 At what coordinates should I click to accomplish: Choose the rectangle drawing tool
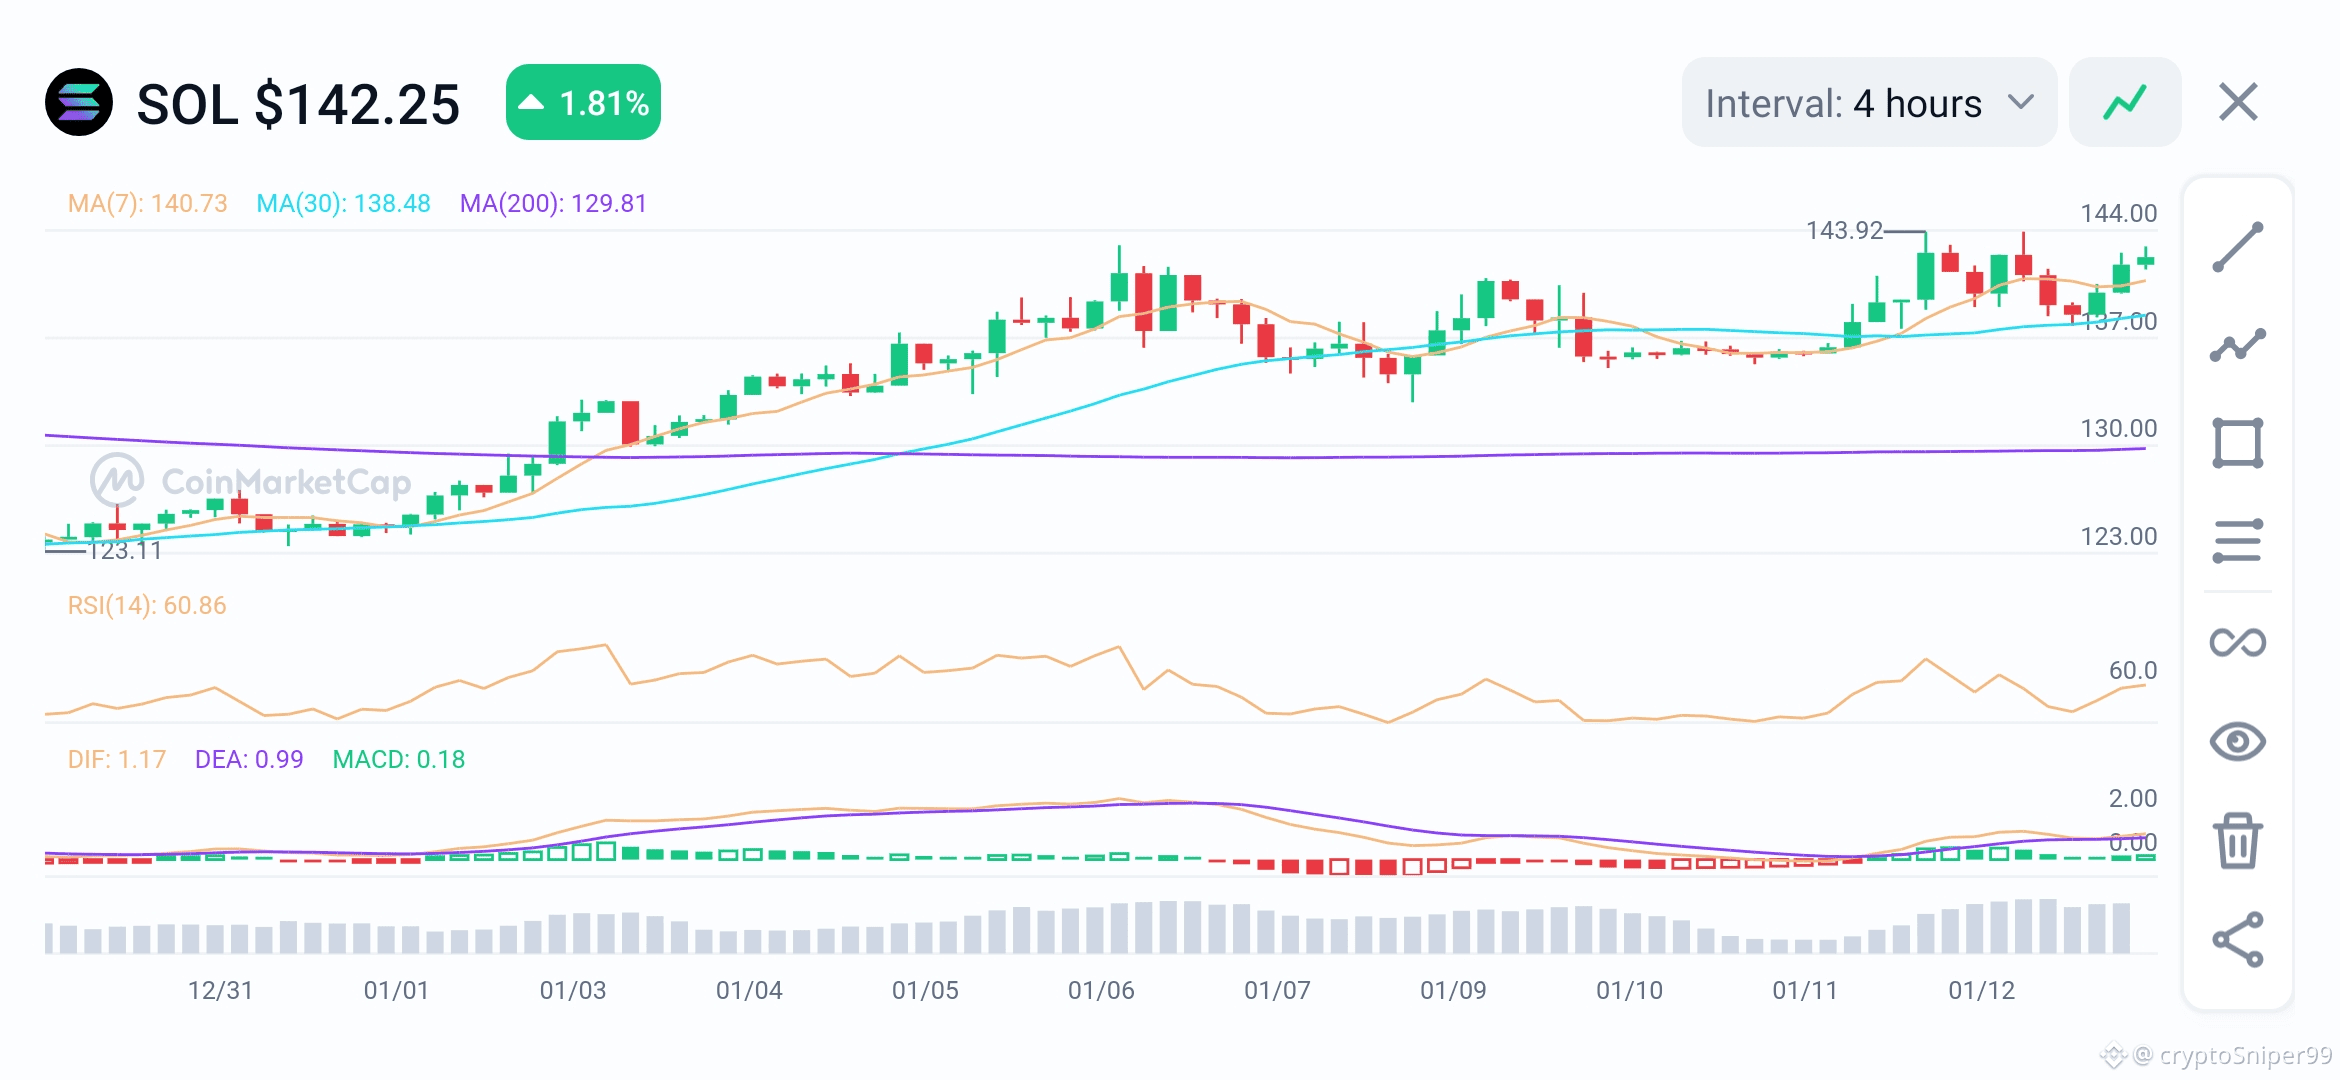point(2237,443)
